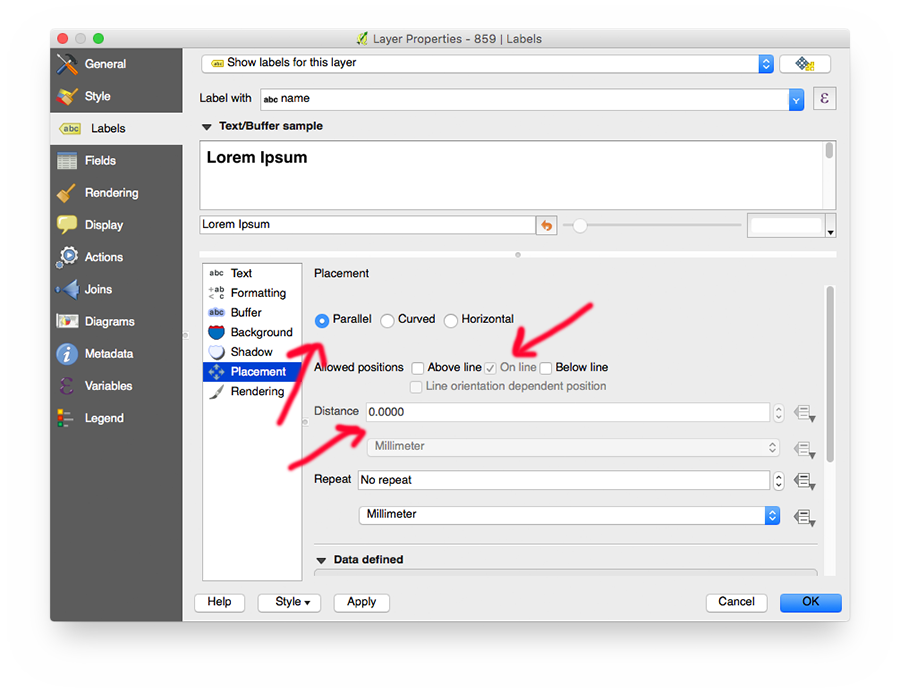This screenshot has width=900, height=693.
Task: Toggle the On line checkbox
Action: [x=490, y=368]
